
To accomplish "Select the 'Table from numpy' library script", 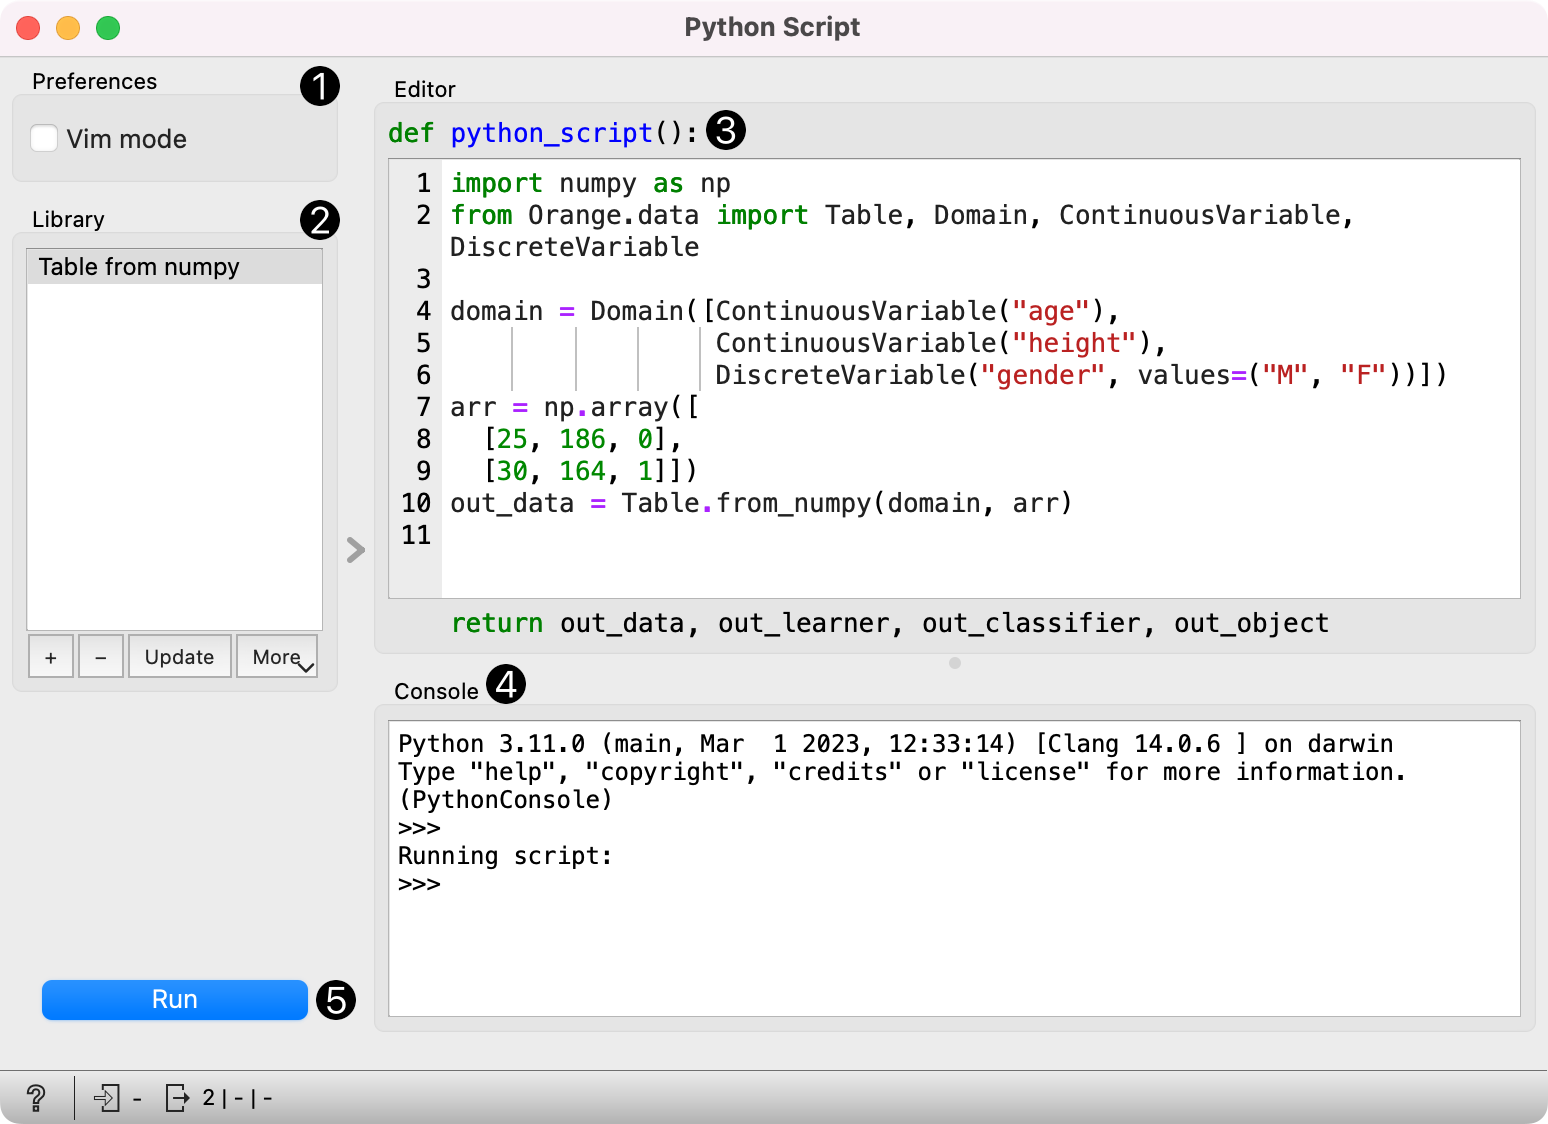I will 174,267.
